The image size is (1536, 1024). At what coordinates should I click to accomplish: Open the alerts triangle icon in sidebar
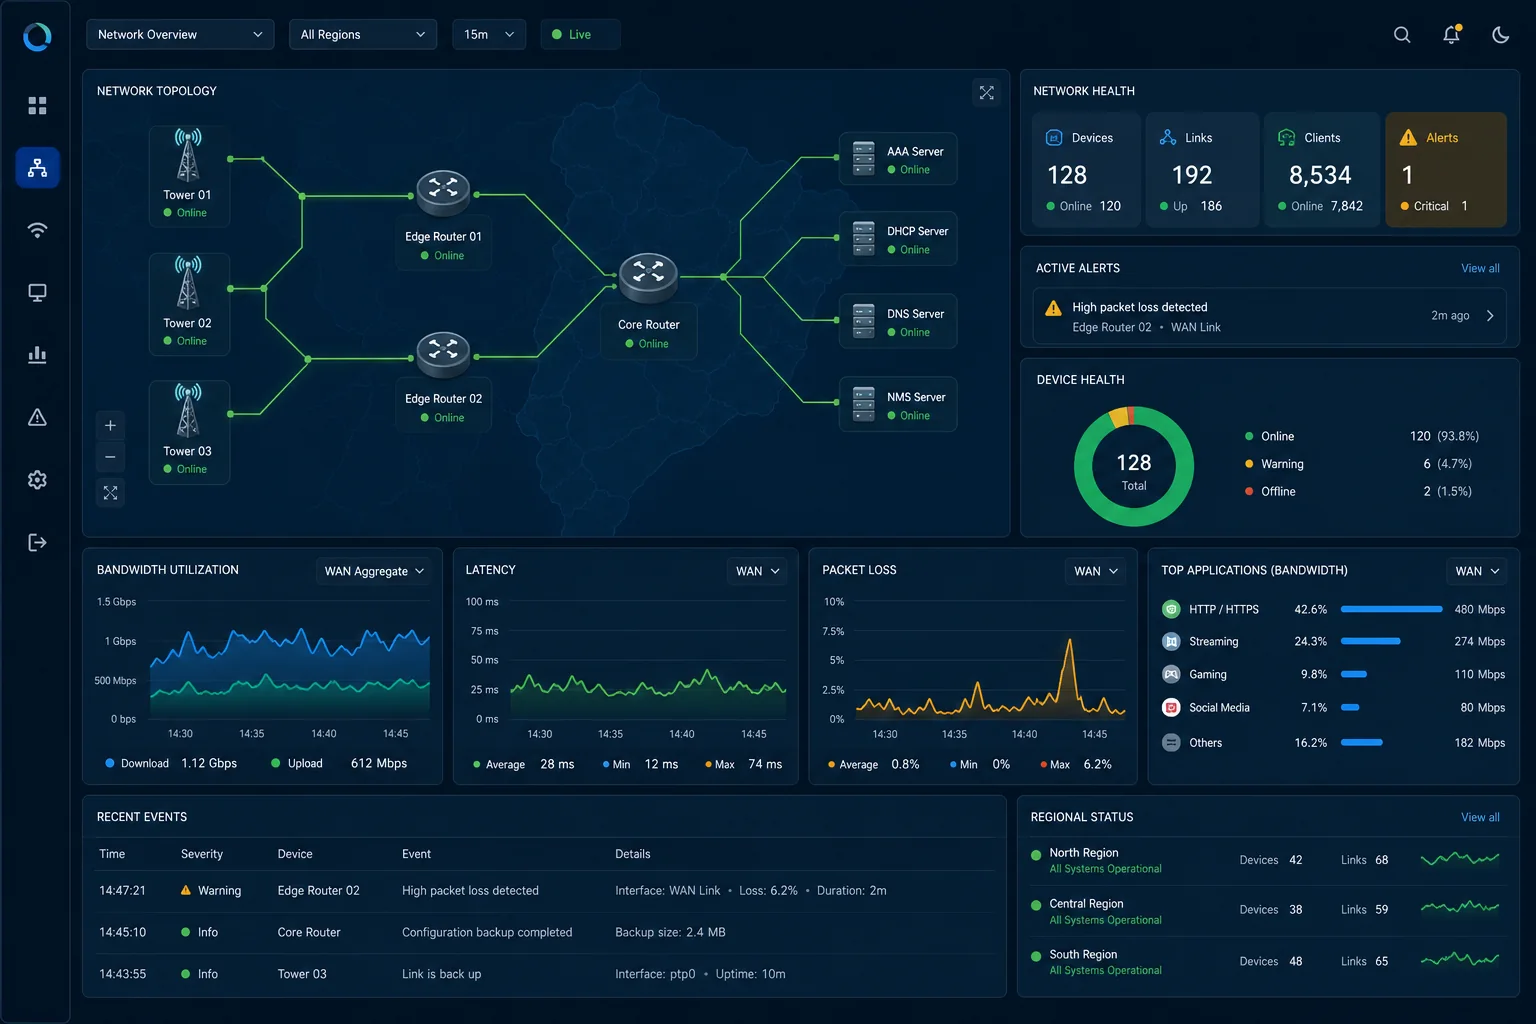click(x=38, y=417)
